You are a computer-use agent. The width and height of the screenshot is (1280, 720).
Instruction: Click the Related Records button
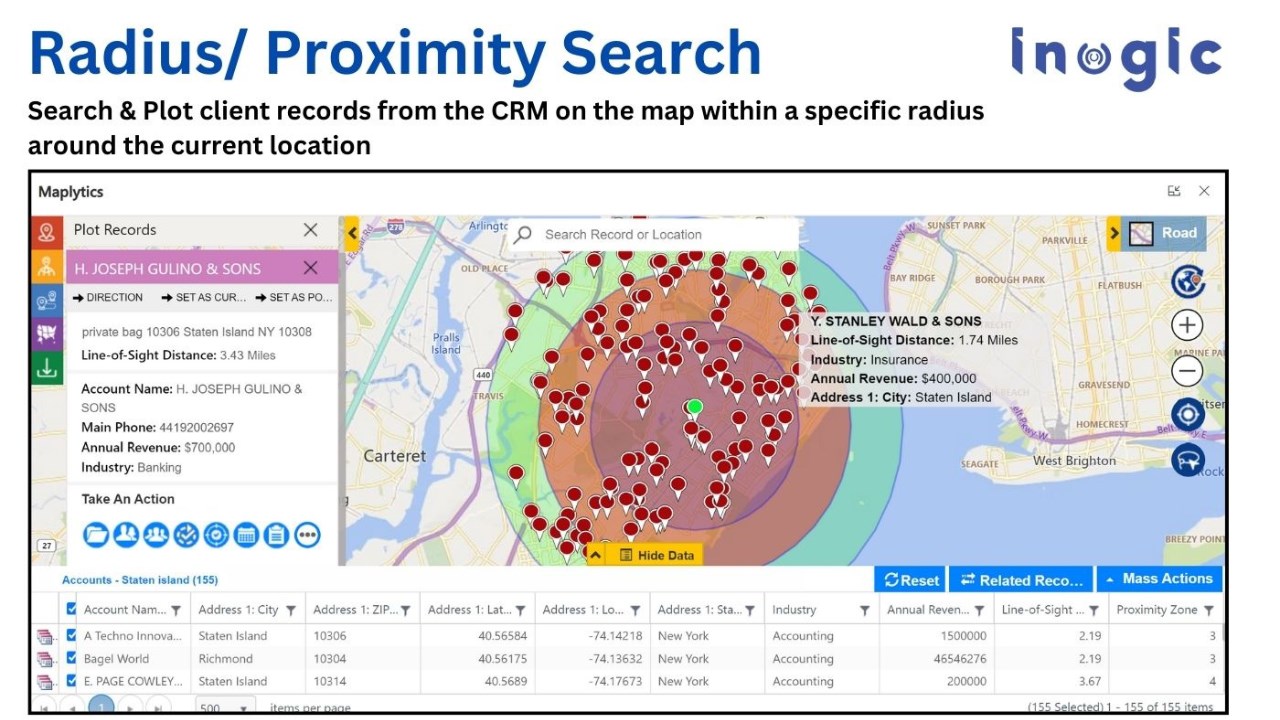click(1020, 580)
